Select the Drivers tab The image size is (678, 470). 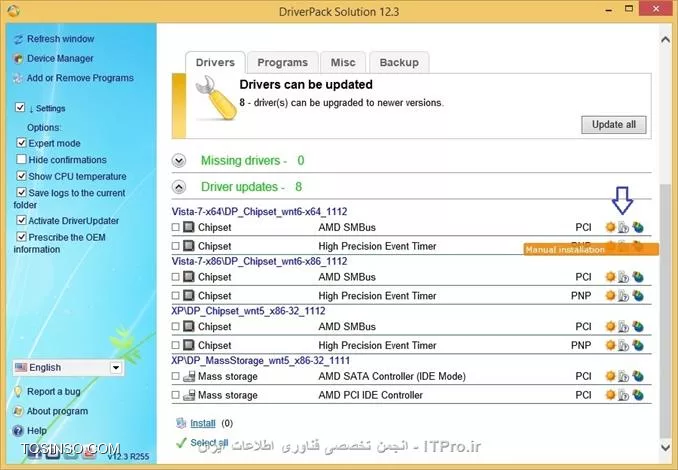click(x=215, y=62)
